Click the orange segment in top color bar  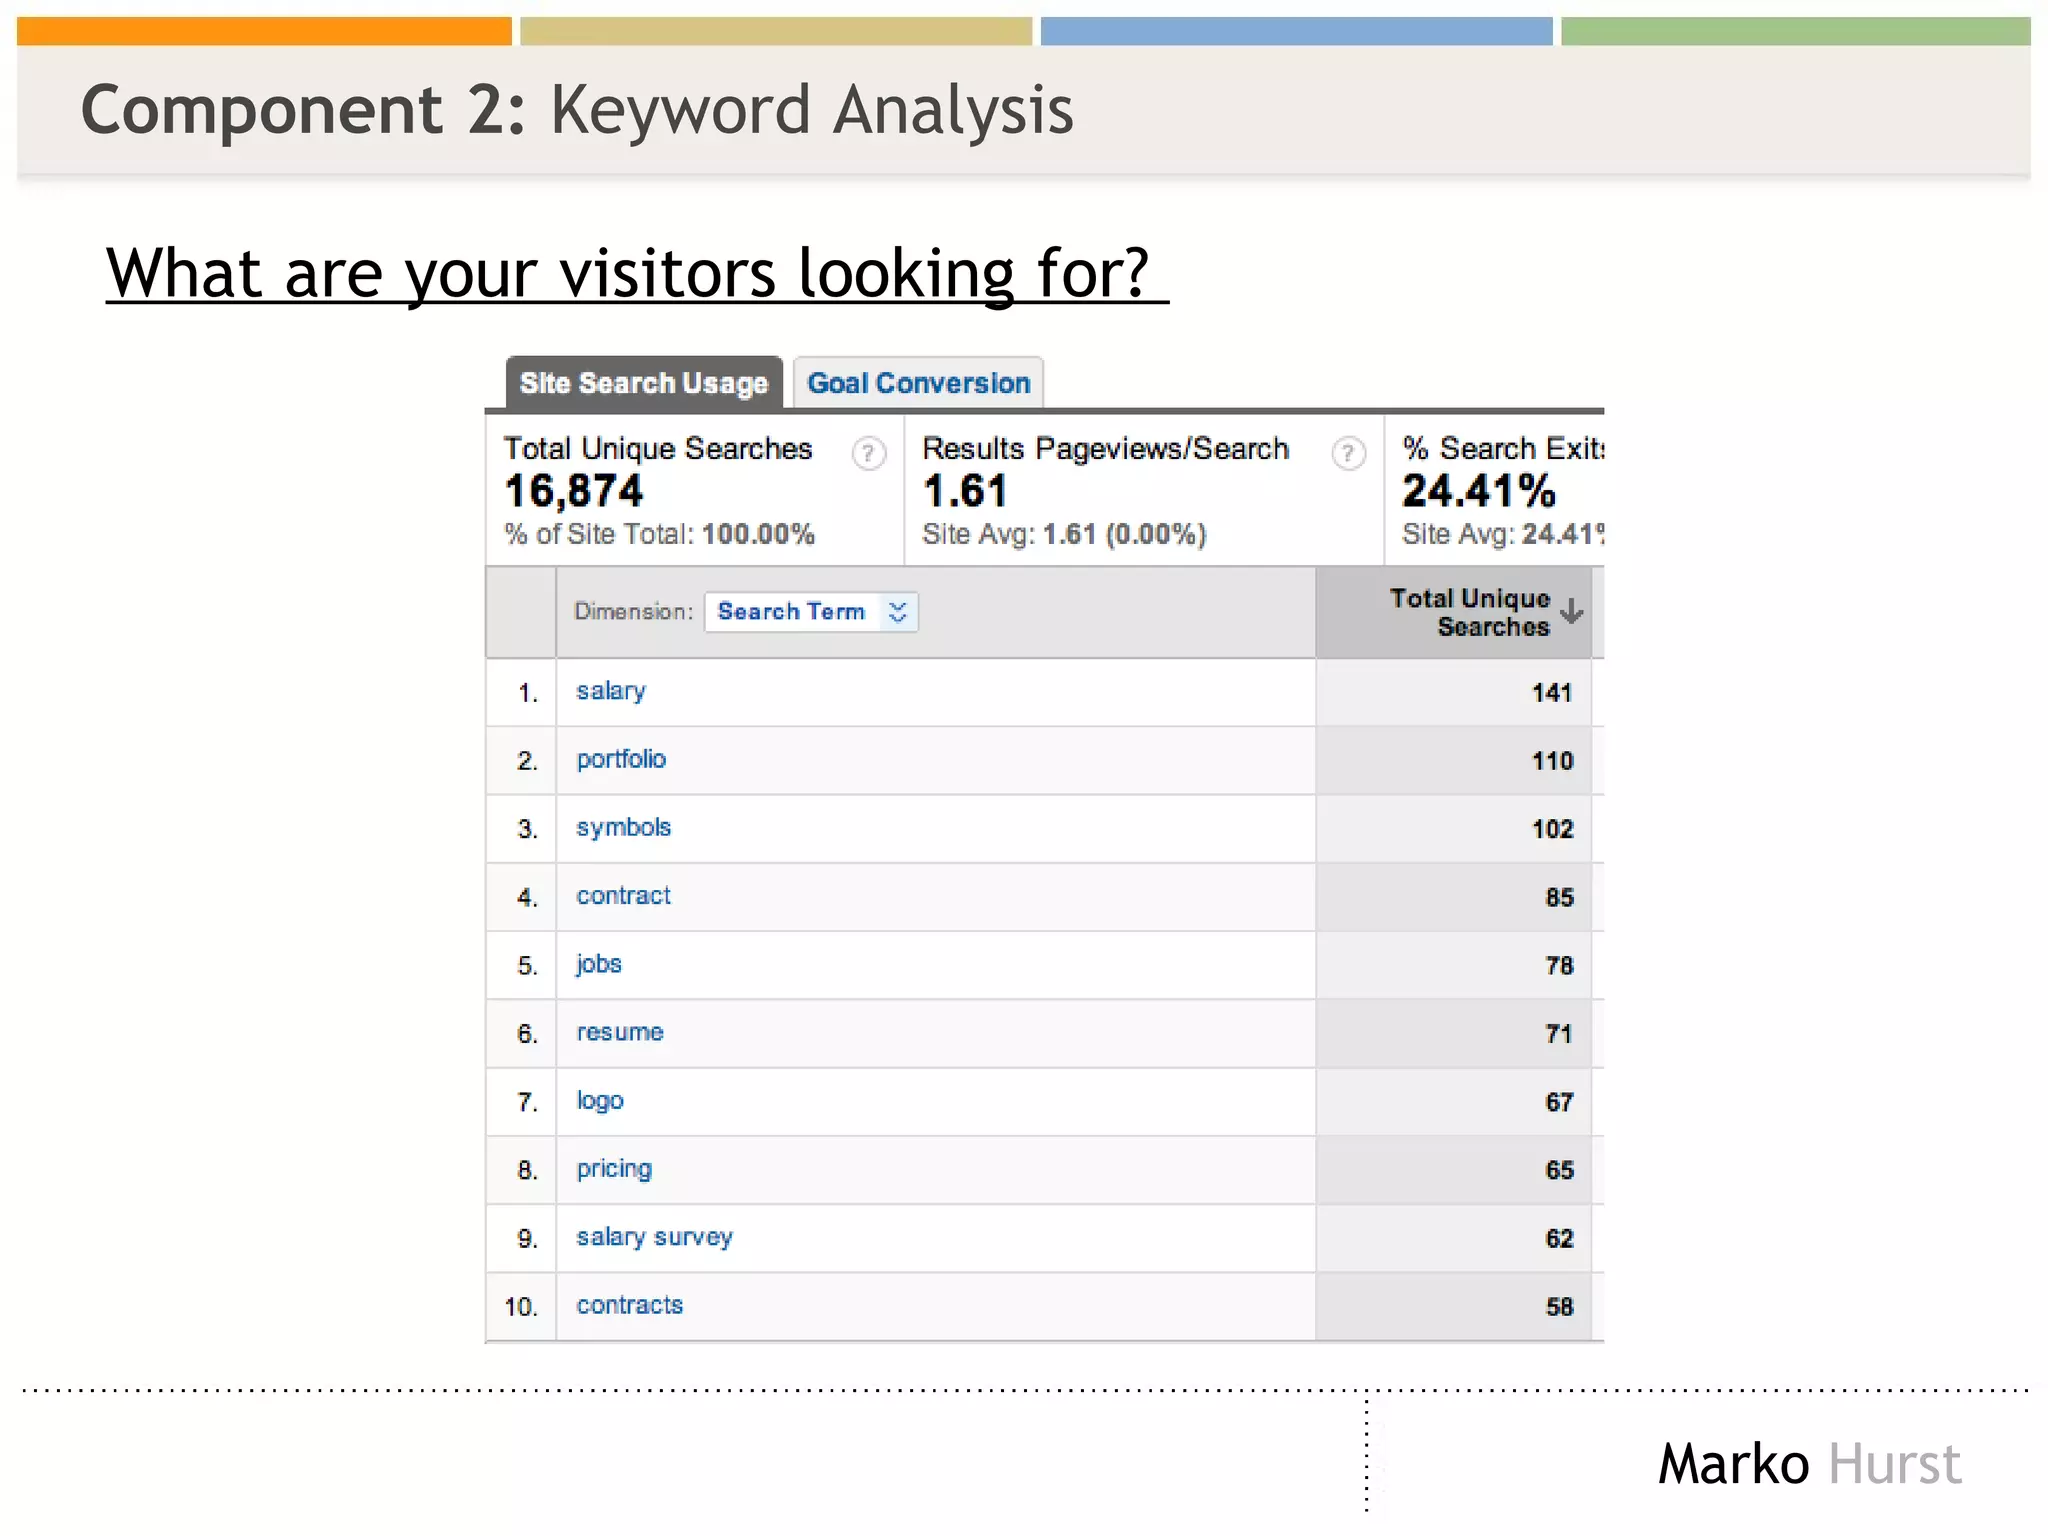(x=264, y=31)
